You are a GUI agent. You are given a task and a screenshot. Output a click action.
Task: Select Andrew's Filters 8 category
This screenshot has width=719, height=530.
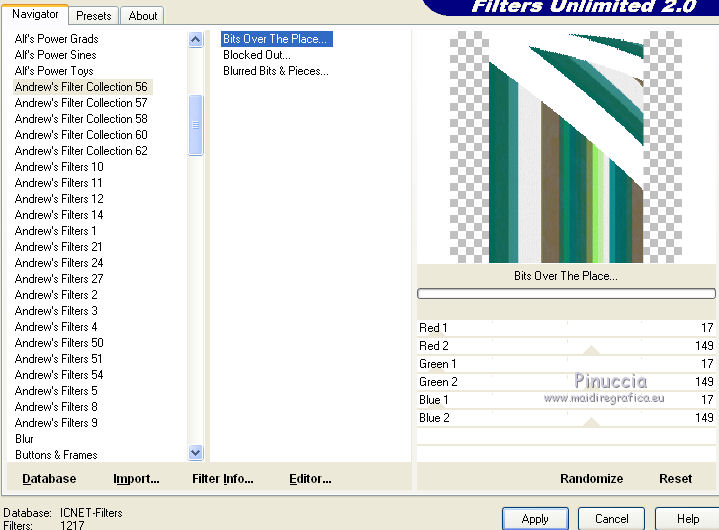point(56,407)
